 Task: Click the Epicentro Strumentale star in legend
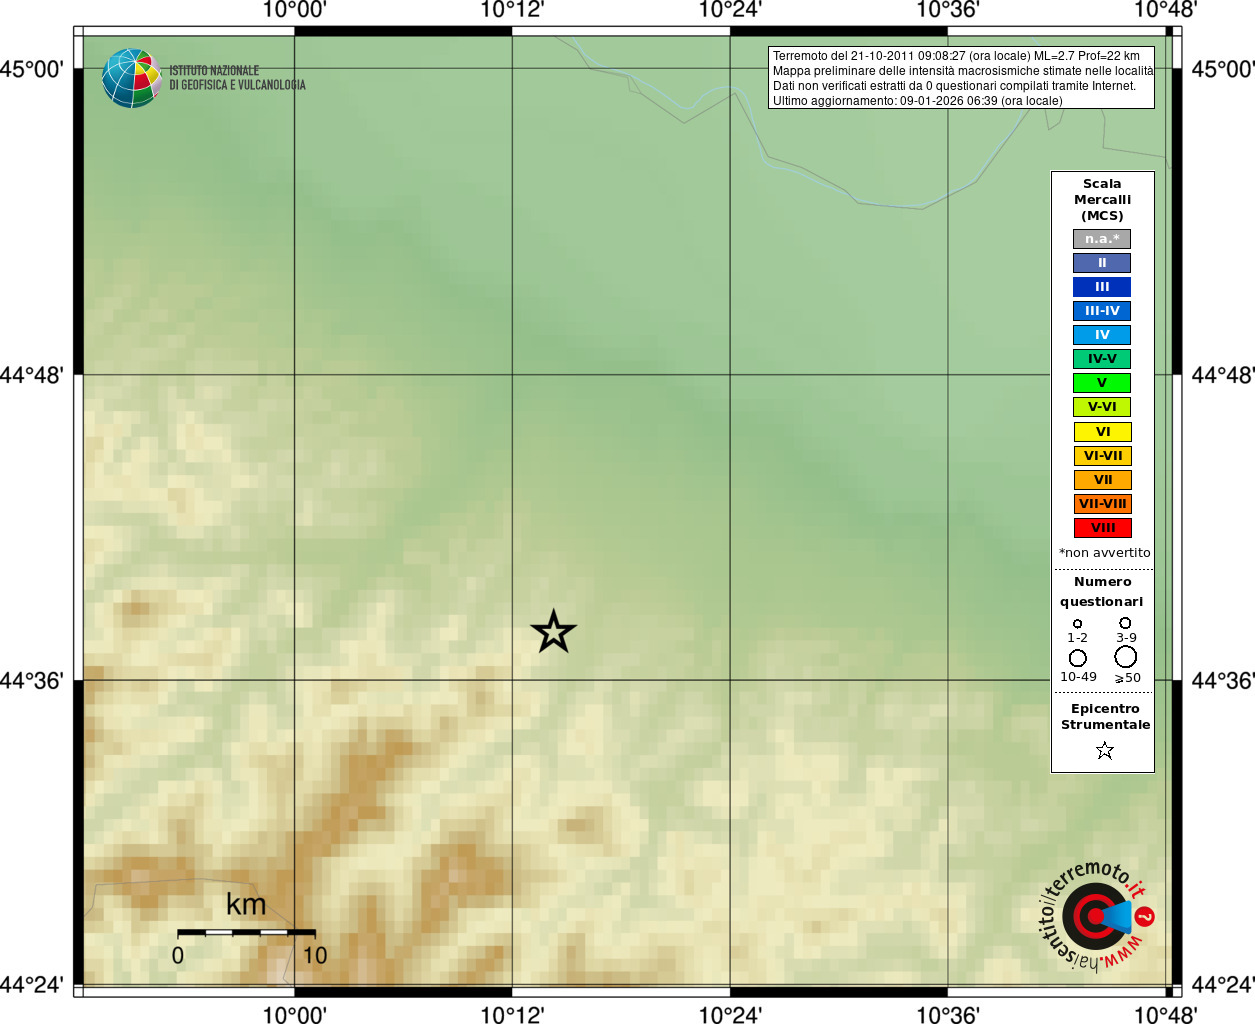(1105, 750)
